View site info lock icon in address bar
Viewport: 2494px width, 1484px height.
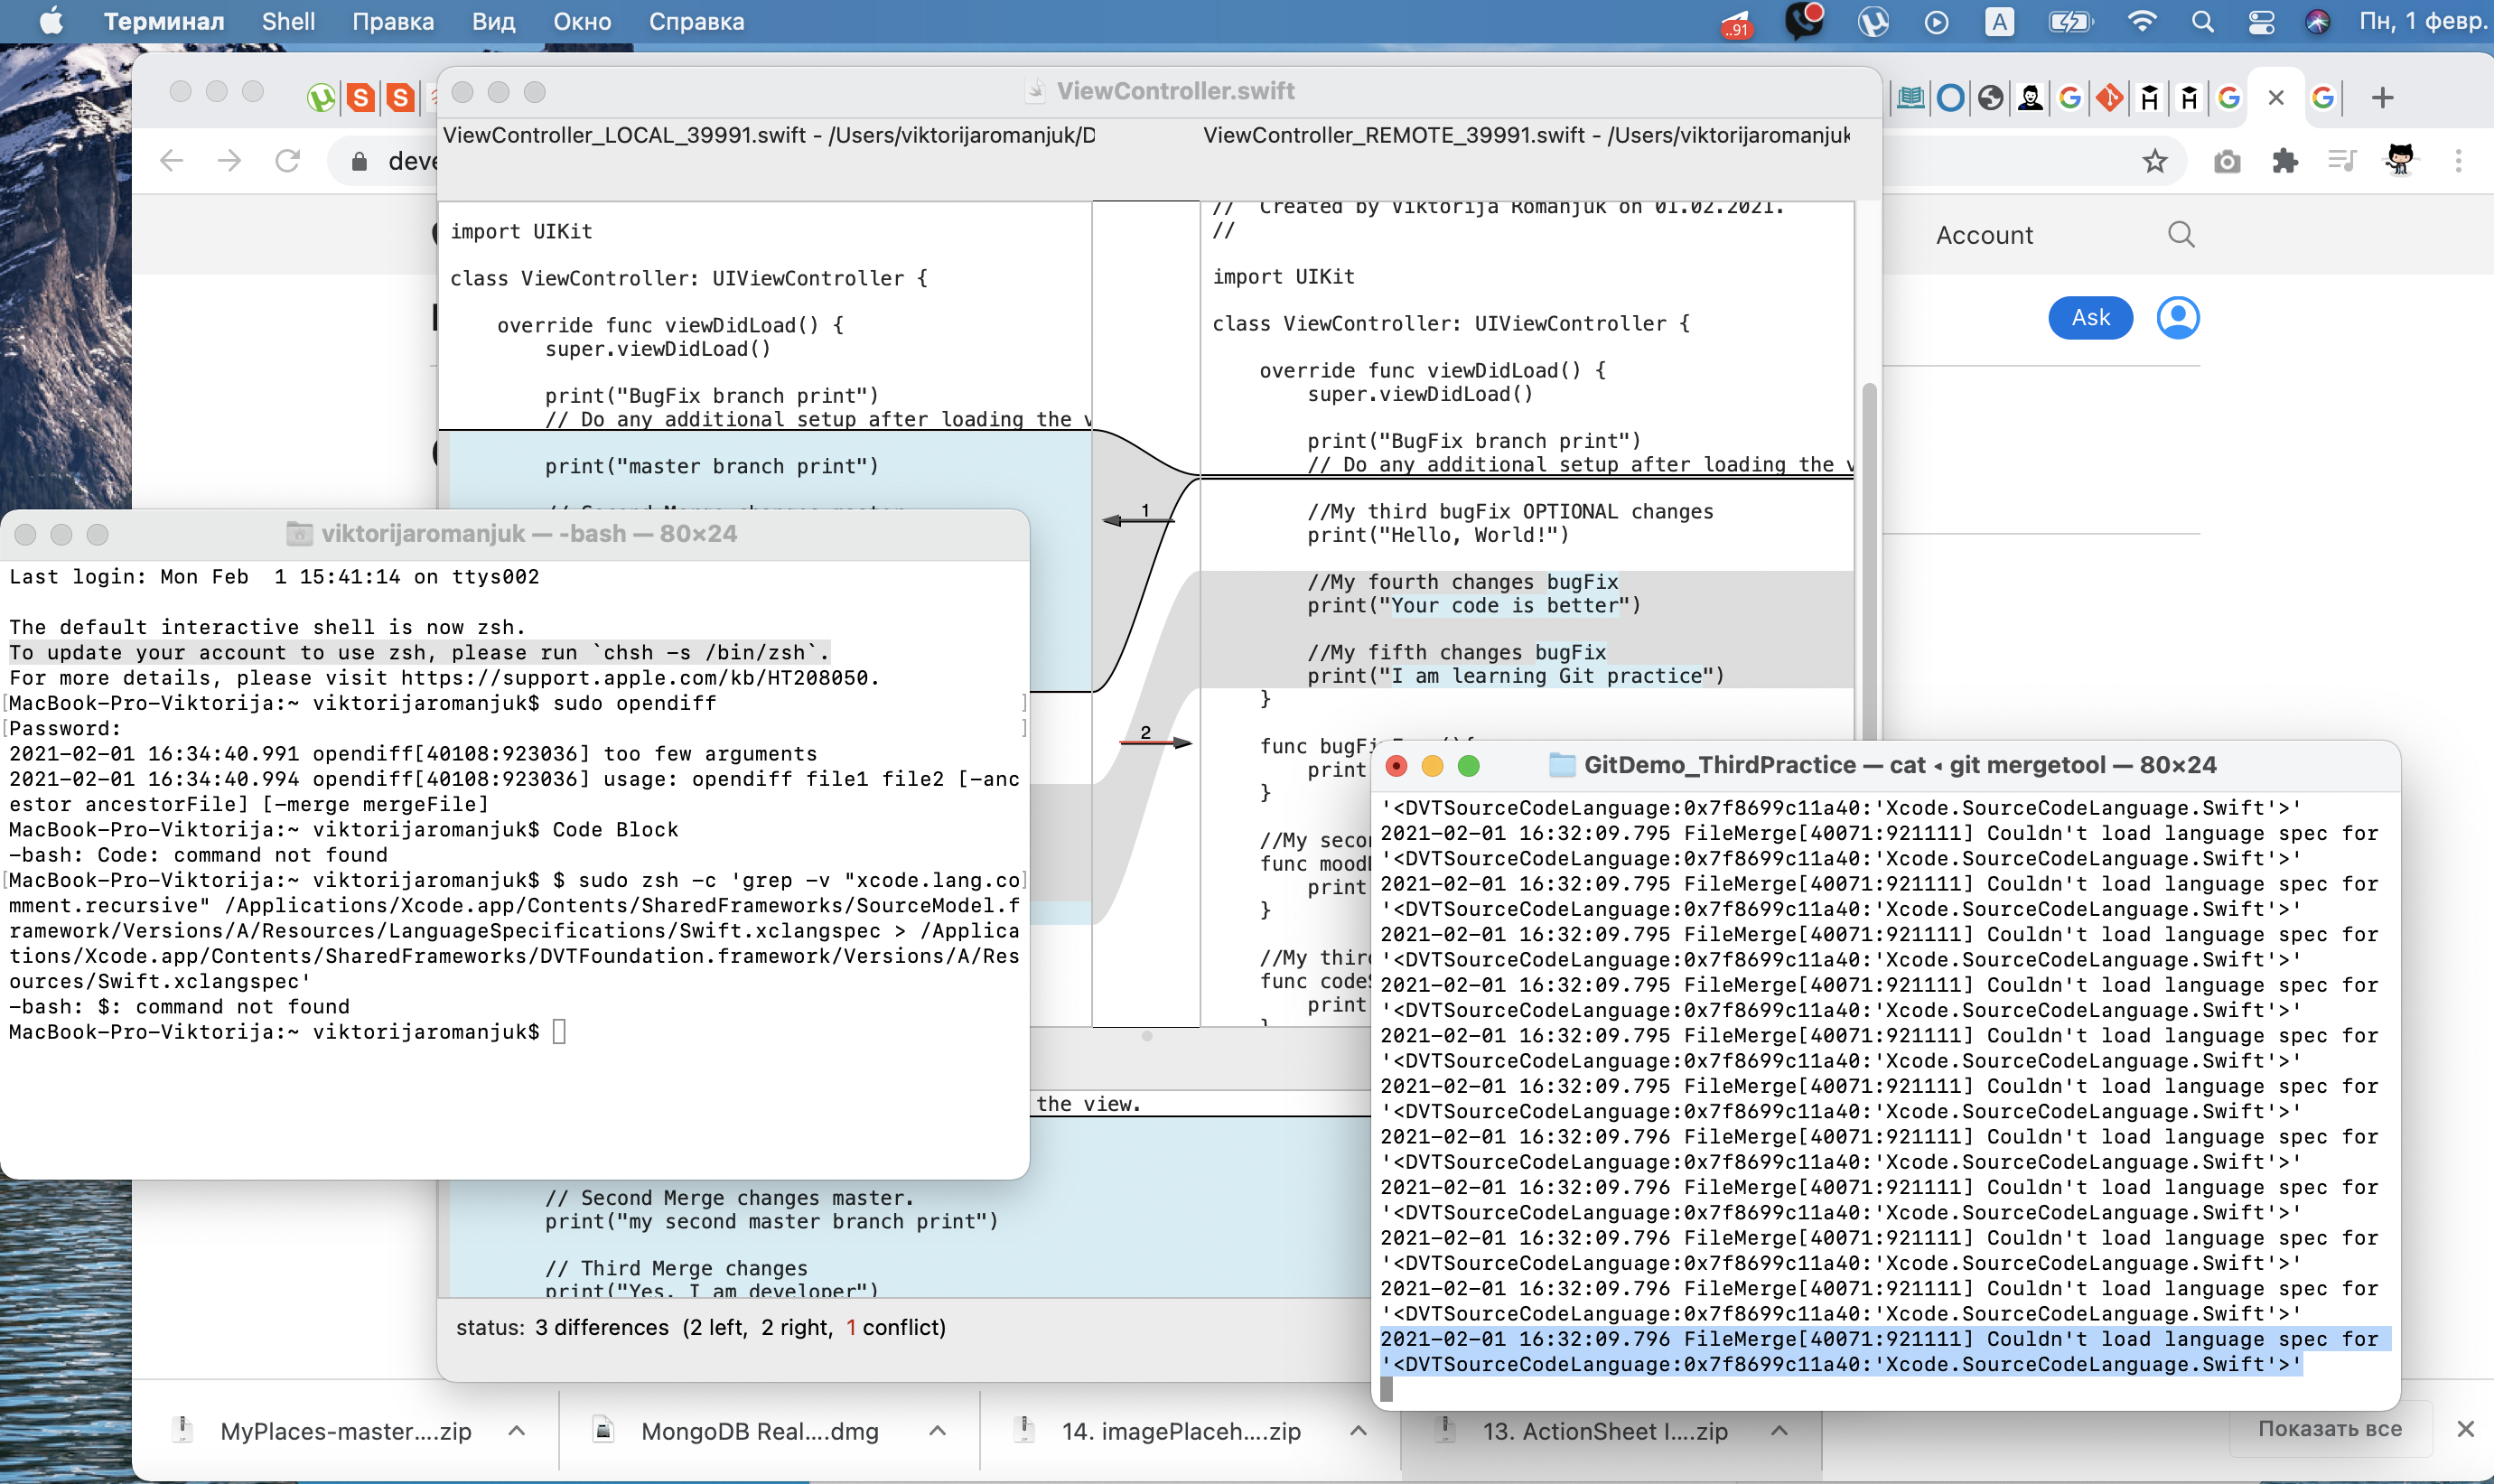pyautogui.click(x=359, y=161)
